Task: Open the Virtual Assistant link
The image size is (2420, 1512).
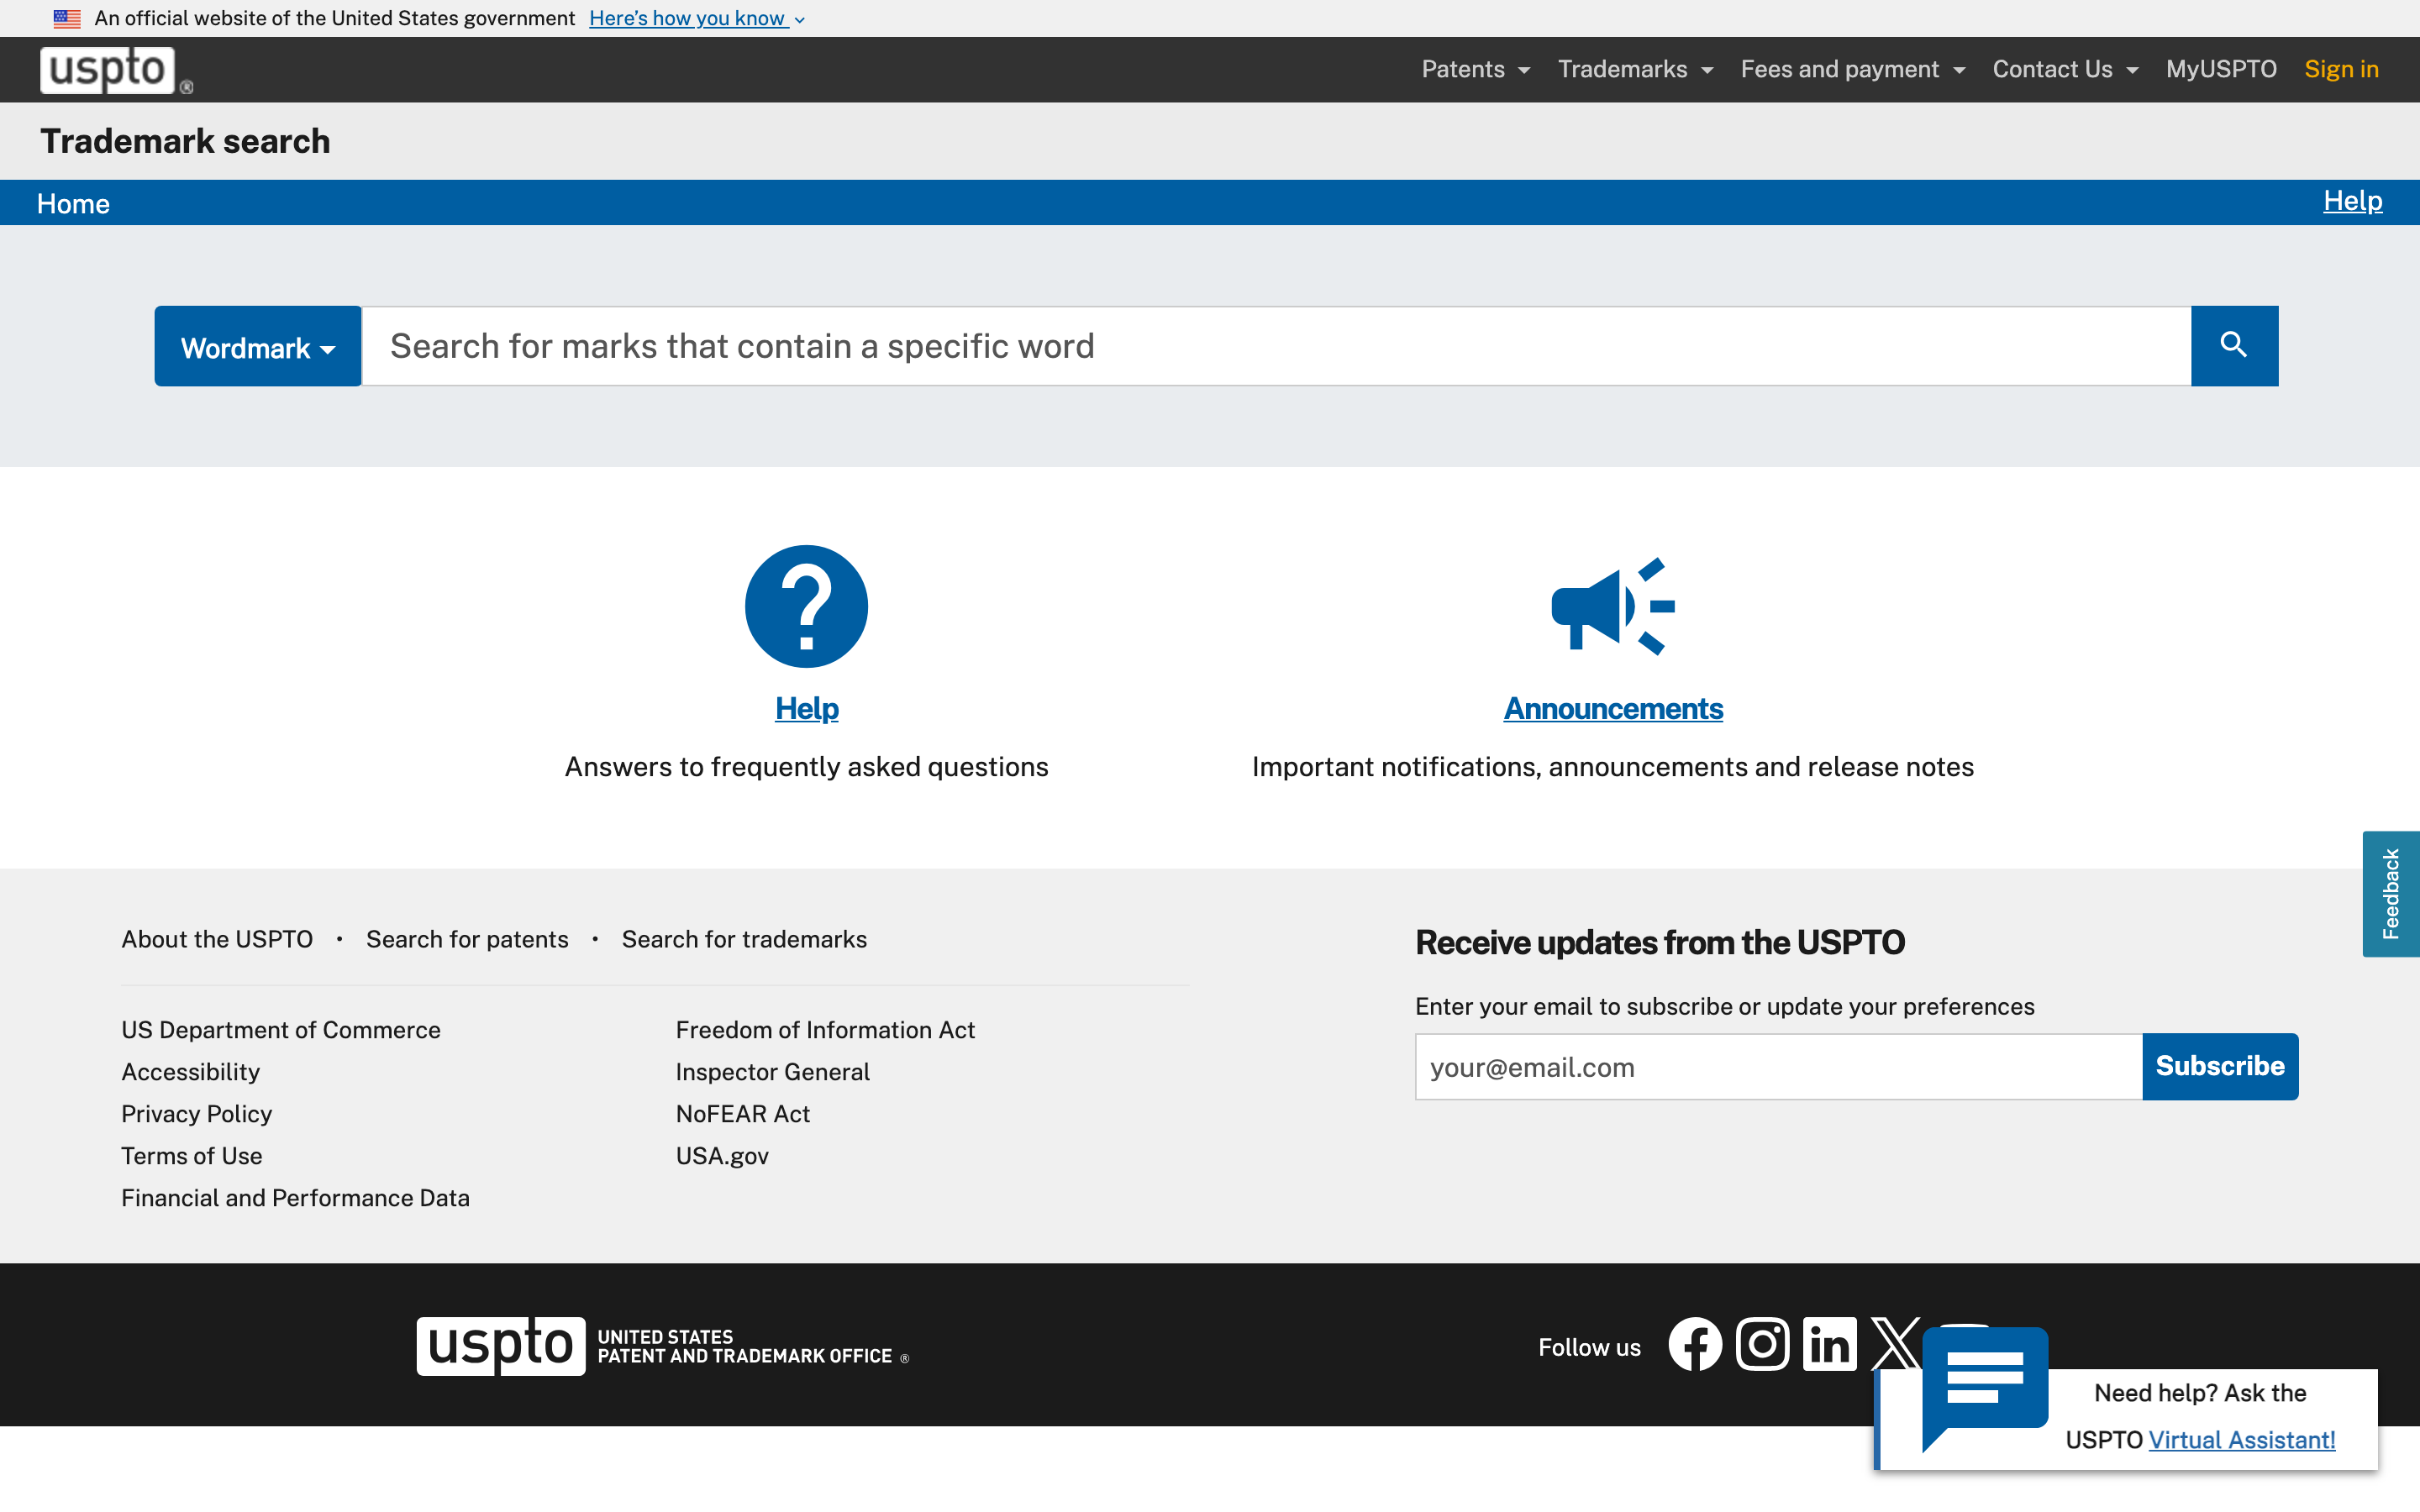Action: (2242, 1440)
